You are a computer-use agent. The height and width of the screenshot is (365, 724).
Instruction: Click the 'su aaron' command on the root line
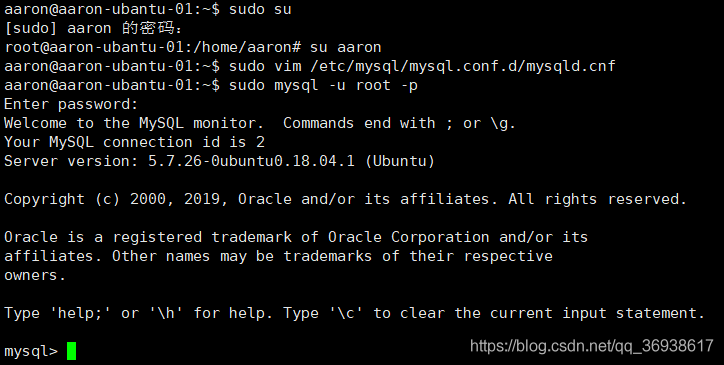(x=345, y=47)
